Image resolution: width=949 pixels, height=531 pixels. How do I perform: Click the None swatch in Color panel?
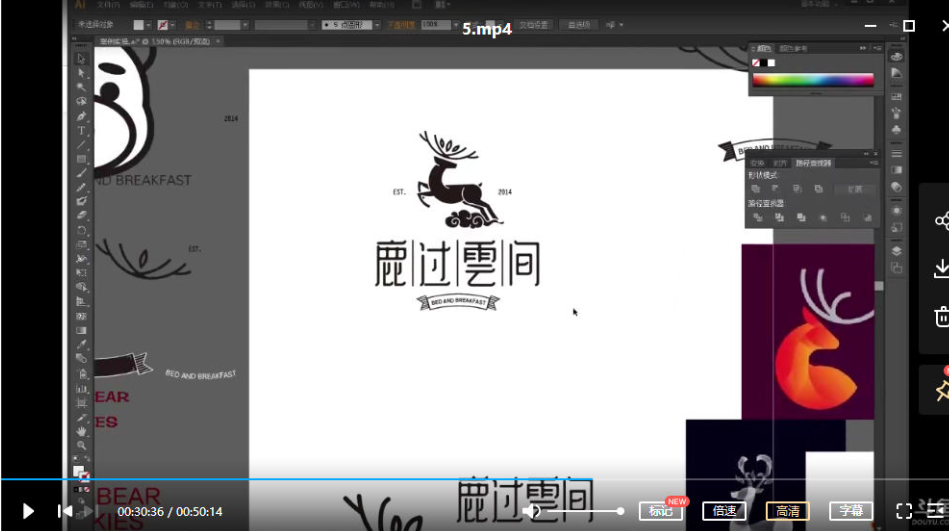(756, 63)
